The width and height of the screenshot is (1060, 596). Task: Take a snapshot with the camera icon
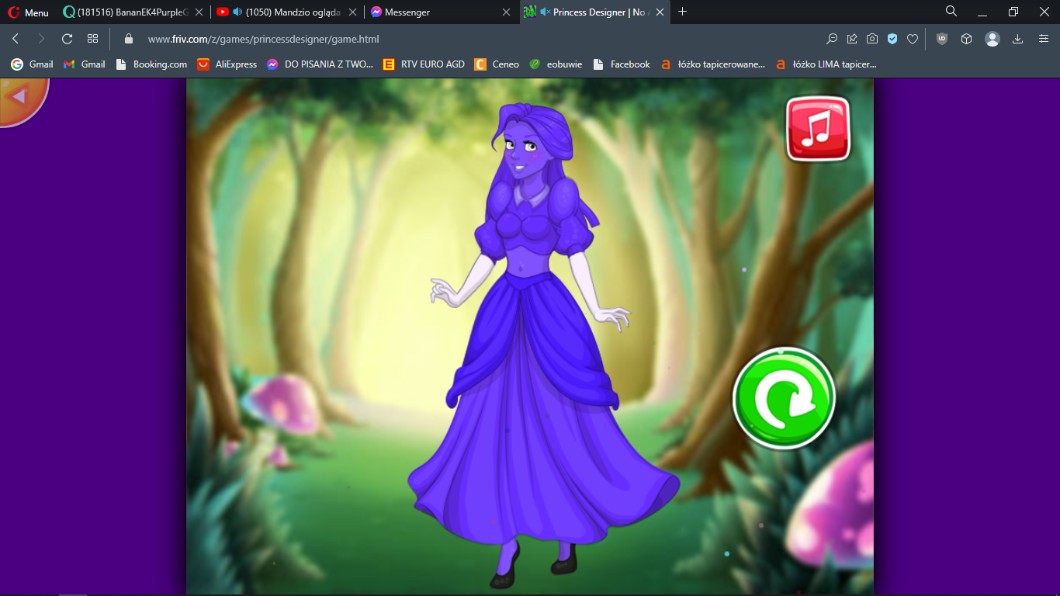[x=872, y=39]
